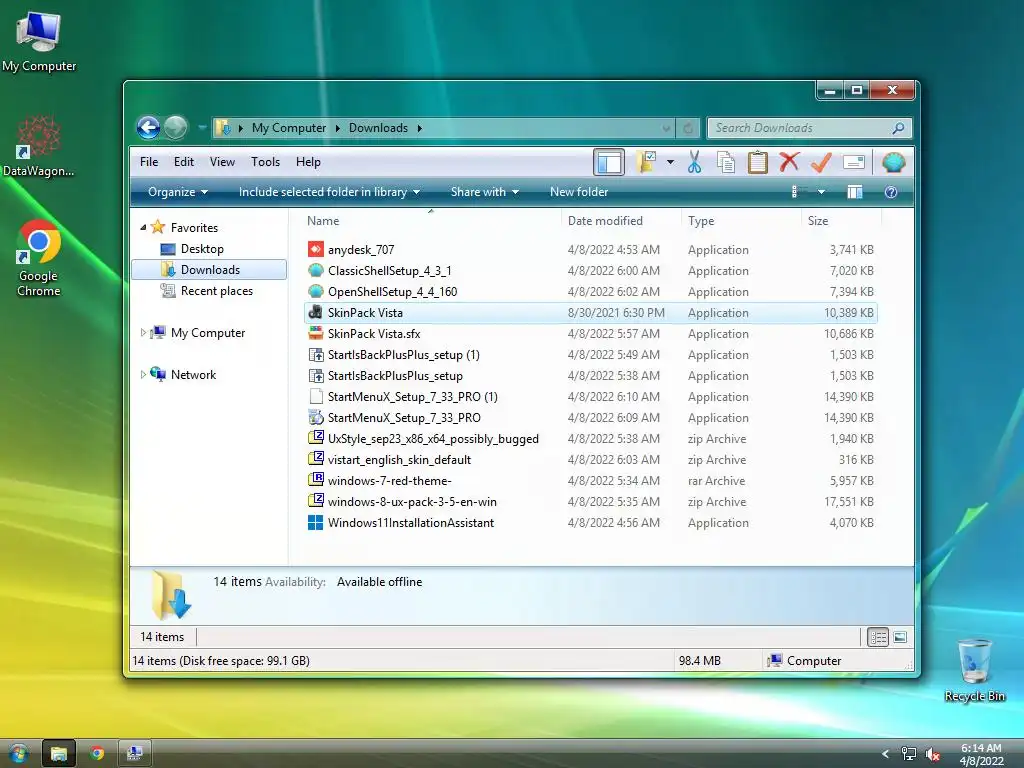
Task: Open the File menu
Action: 149,162
